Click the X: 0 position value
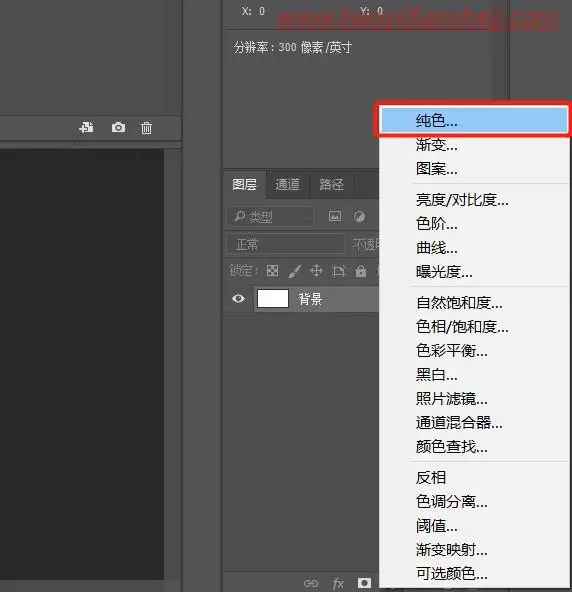 [x=253, y=11]
